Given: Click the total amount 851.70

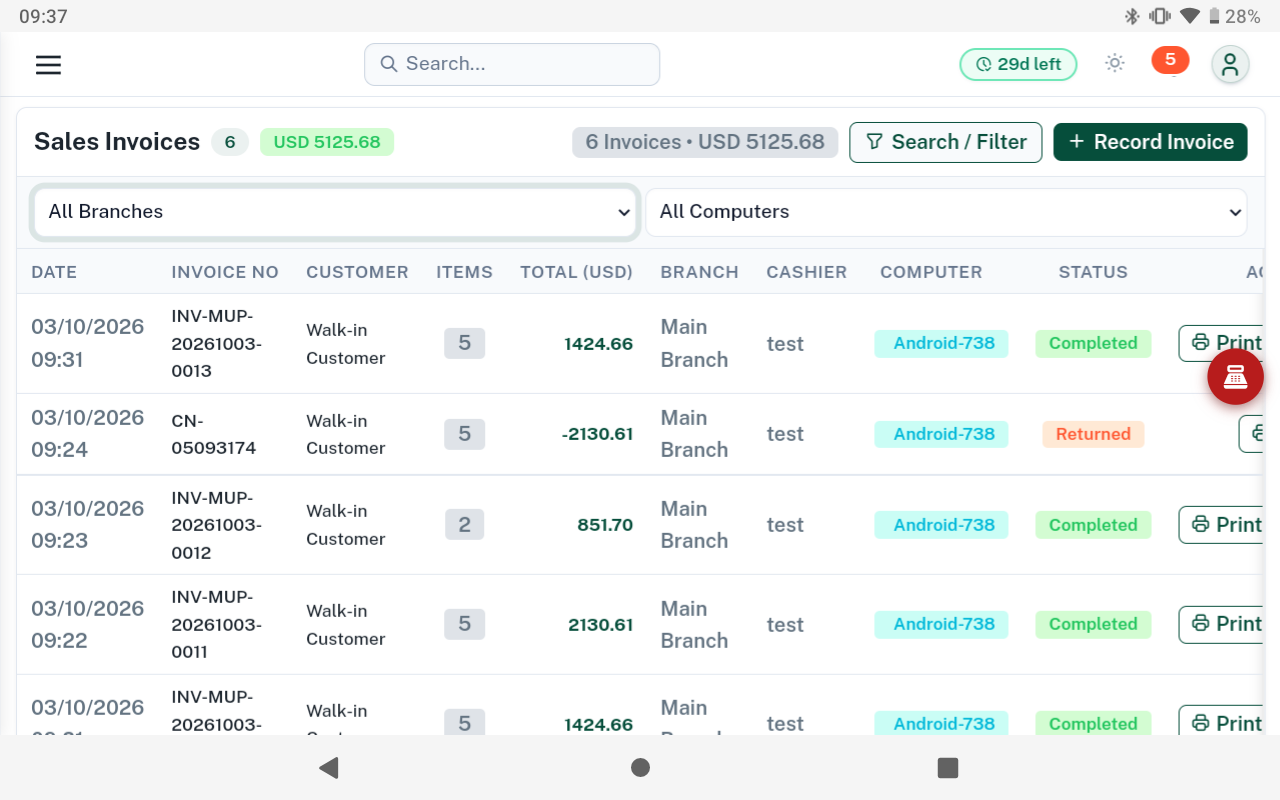Looking at the screenshot, I should click(605, 525).
